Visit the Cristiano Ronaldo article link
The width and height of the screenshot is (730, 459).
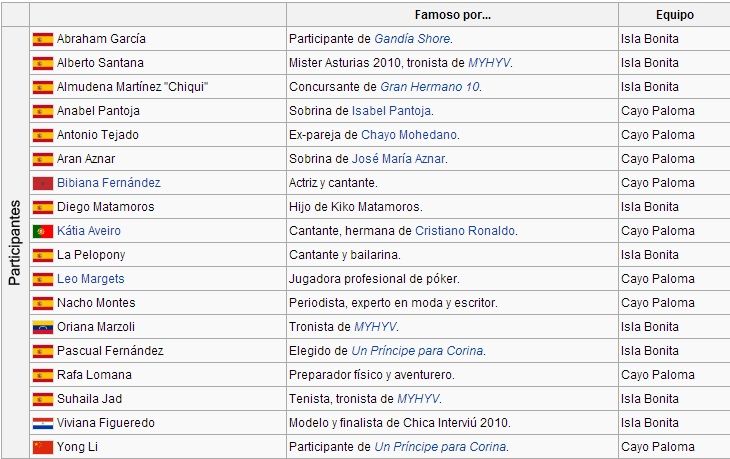[x=465, y=231]
